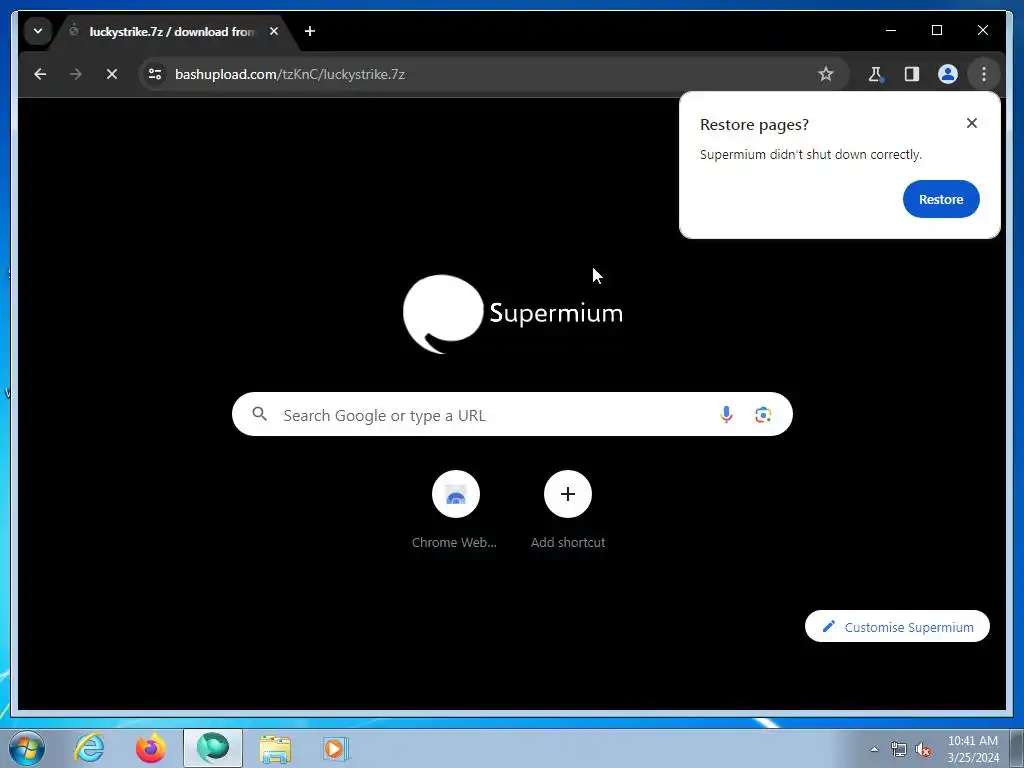Screen dimensions: 1024x768
Task: Go back to the previous page
Action: pos(40,74)
